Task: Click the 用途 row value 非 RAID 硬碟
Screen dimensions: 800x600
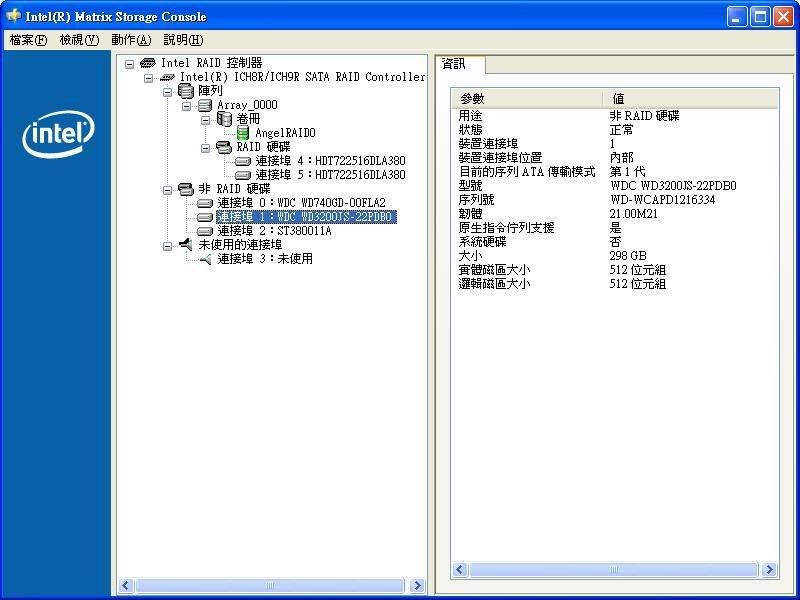Action: 644,116
